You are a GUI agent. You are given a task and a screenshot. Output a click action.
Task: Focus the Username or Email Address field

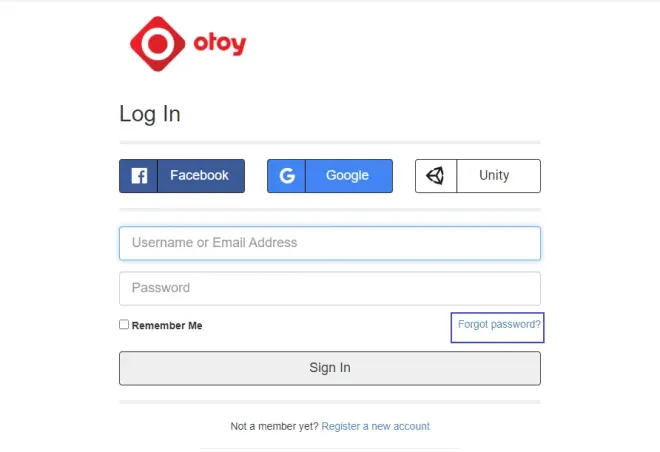[330, 243]
